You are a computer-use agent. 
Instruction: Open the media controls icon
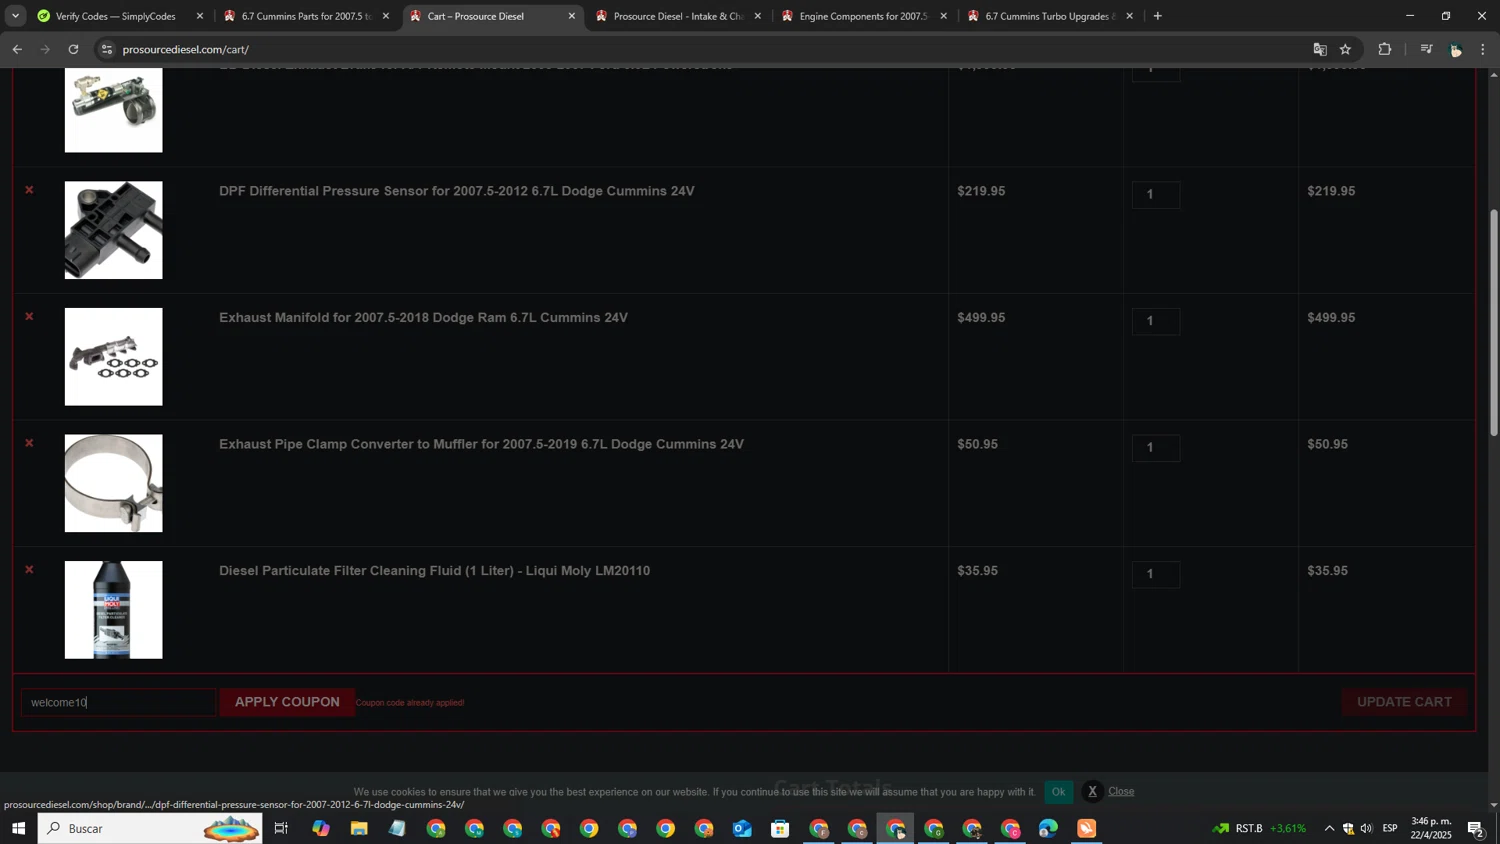click(1426, 49)
